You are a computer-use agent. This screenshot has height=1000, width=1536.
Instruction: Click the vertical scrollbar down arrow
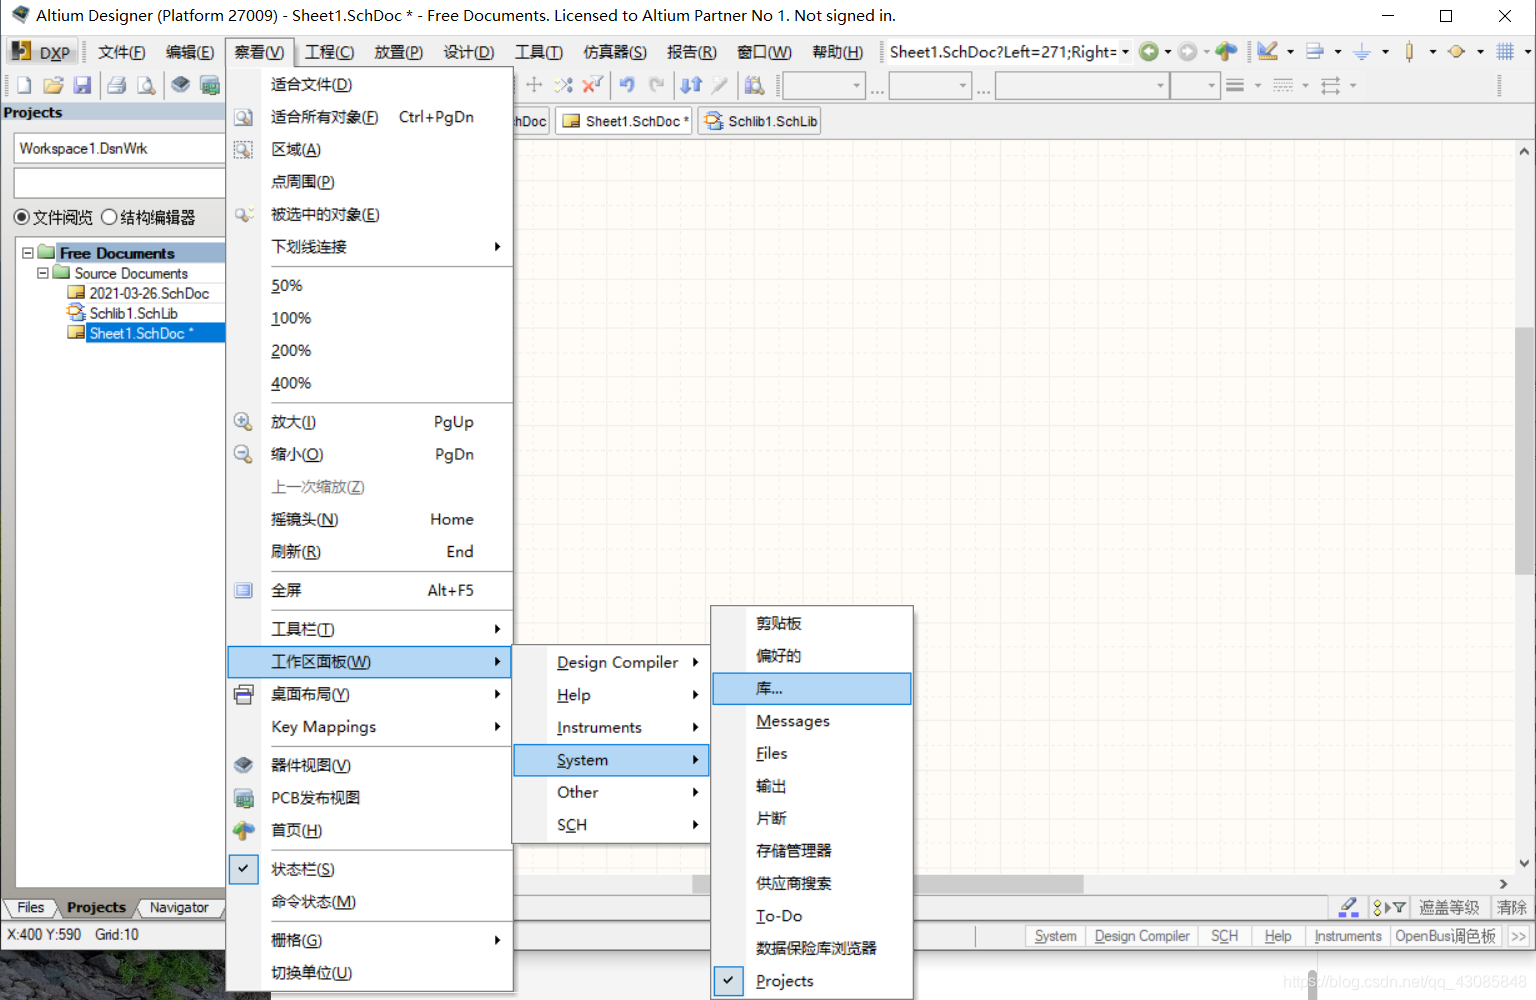pyautogui.click(x=1524, y=863)
